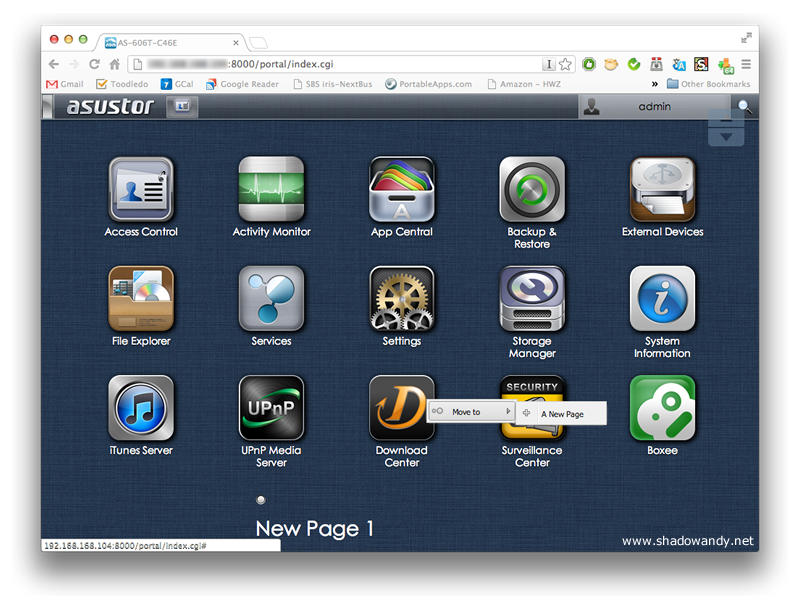
Task: Open Other Bookmarks folder
Action: [709, 84]
